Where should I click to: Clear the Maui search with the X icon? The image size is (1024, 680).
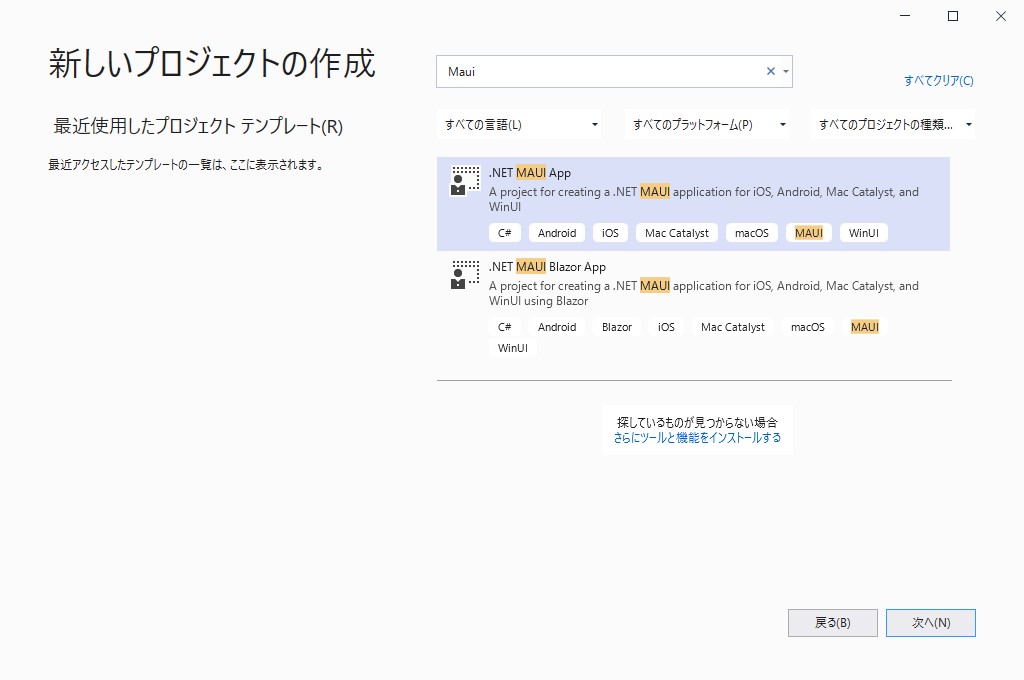click(x=770, y=71)
